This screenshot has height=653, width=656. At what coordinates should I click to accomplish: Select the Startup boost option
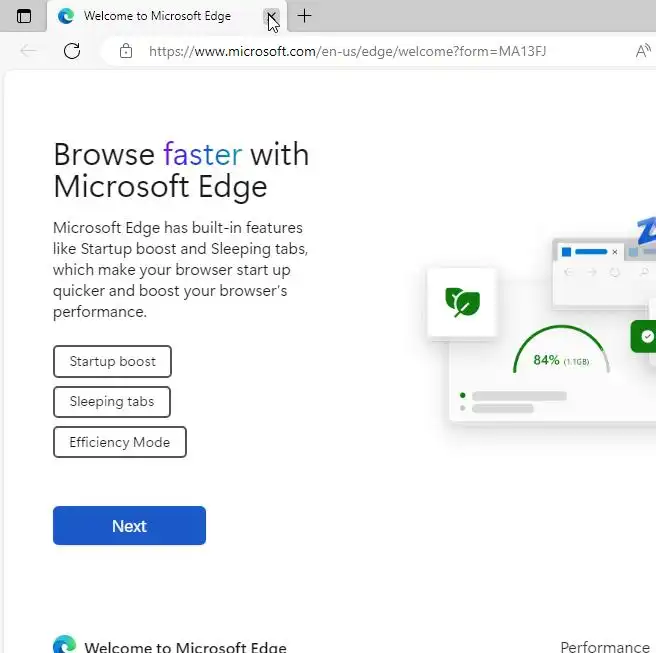coord(113,361)
